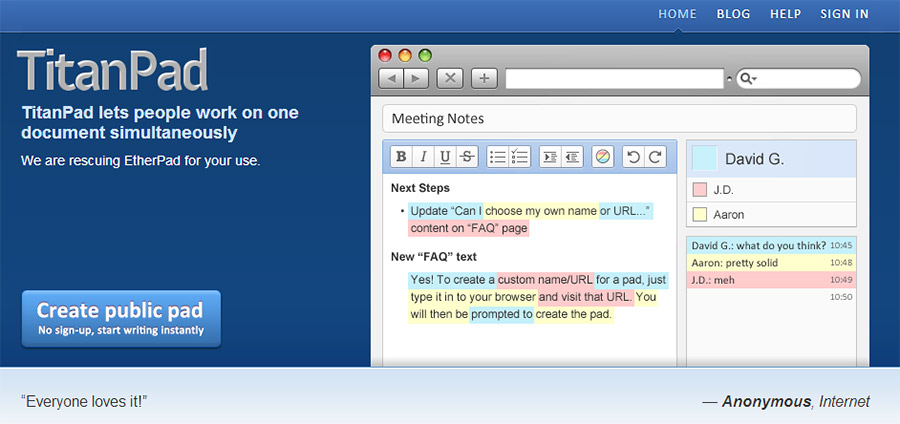Select the user name David G.
900x424 pixels.
(x=754, y=159)
